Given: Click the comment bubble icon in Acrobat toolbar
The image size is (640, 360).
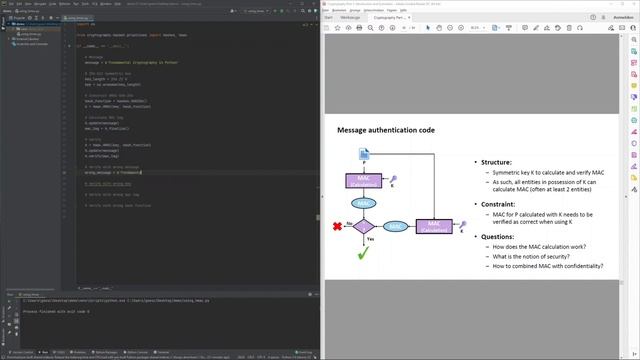Looking at the screenshot, I should [525, 28].
